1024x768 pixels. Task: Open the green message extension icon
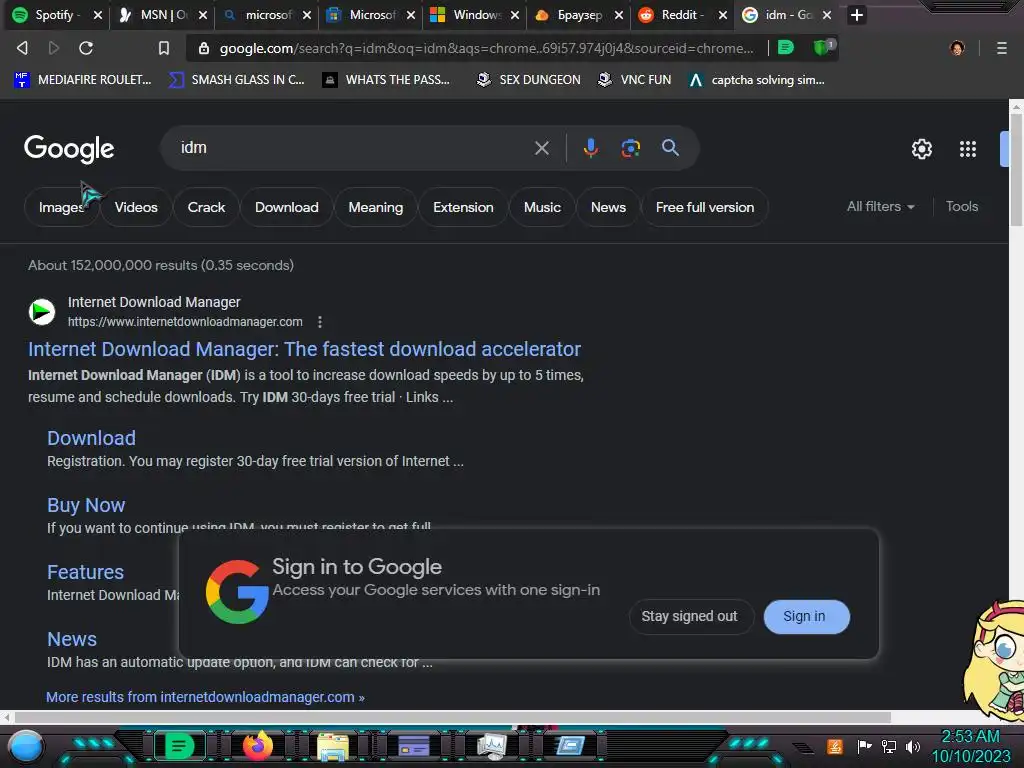click(786, 47)
